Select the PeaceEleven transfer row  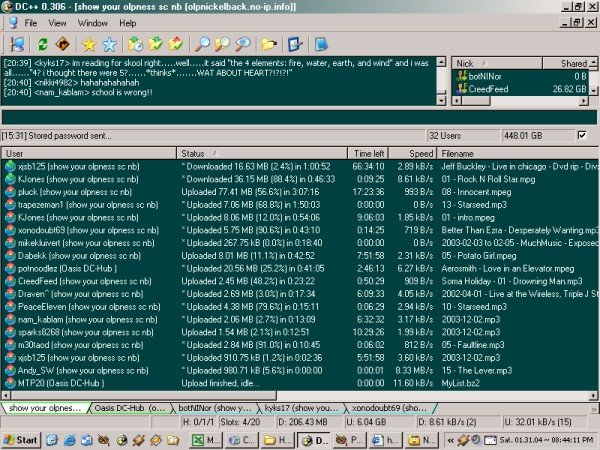click(299, 307)
